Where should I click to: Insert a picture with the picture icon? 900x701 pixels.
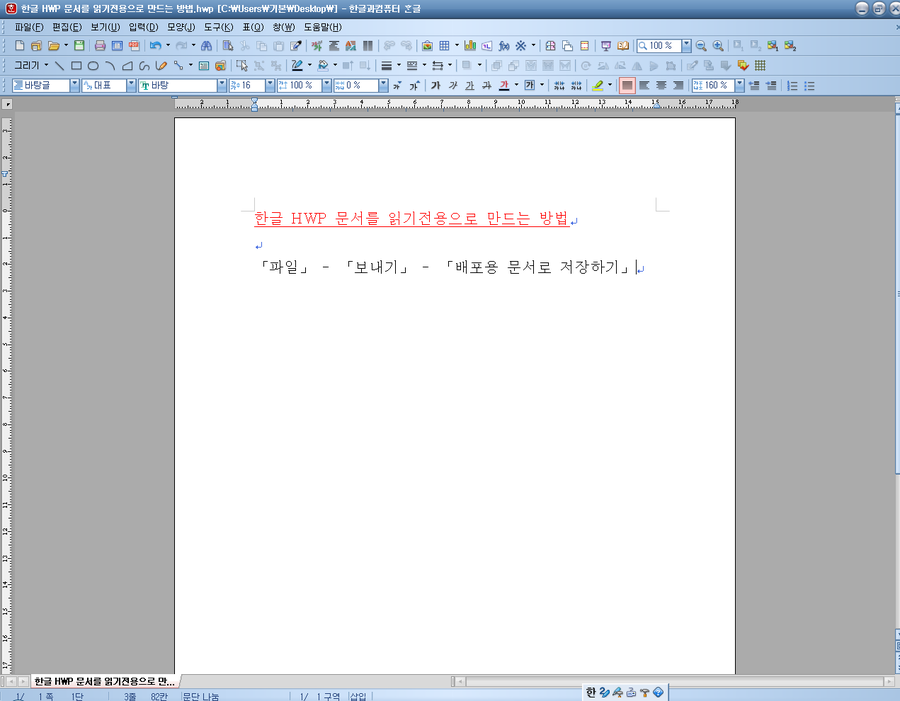427,46
